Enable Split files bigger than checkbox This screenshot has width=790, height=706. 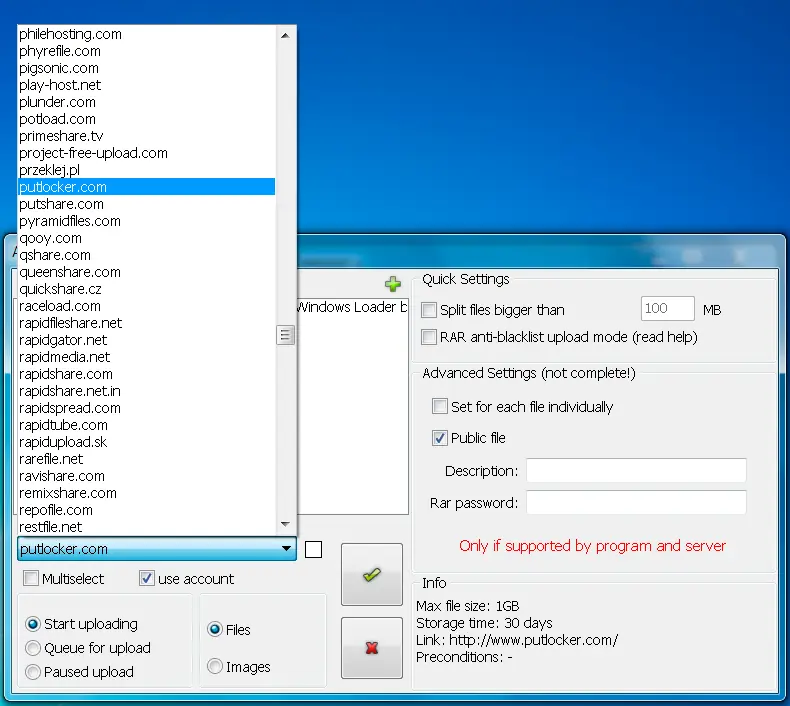coord(429,310)
